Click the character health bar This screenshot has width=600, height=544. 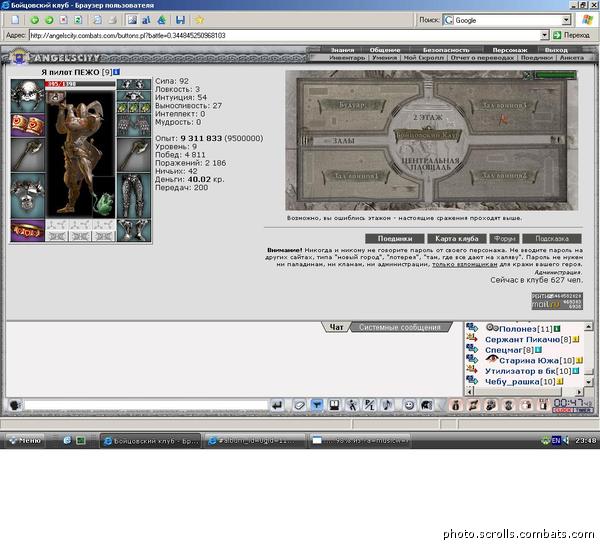(x=80, y=84)
